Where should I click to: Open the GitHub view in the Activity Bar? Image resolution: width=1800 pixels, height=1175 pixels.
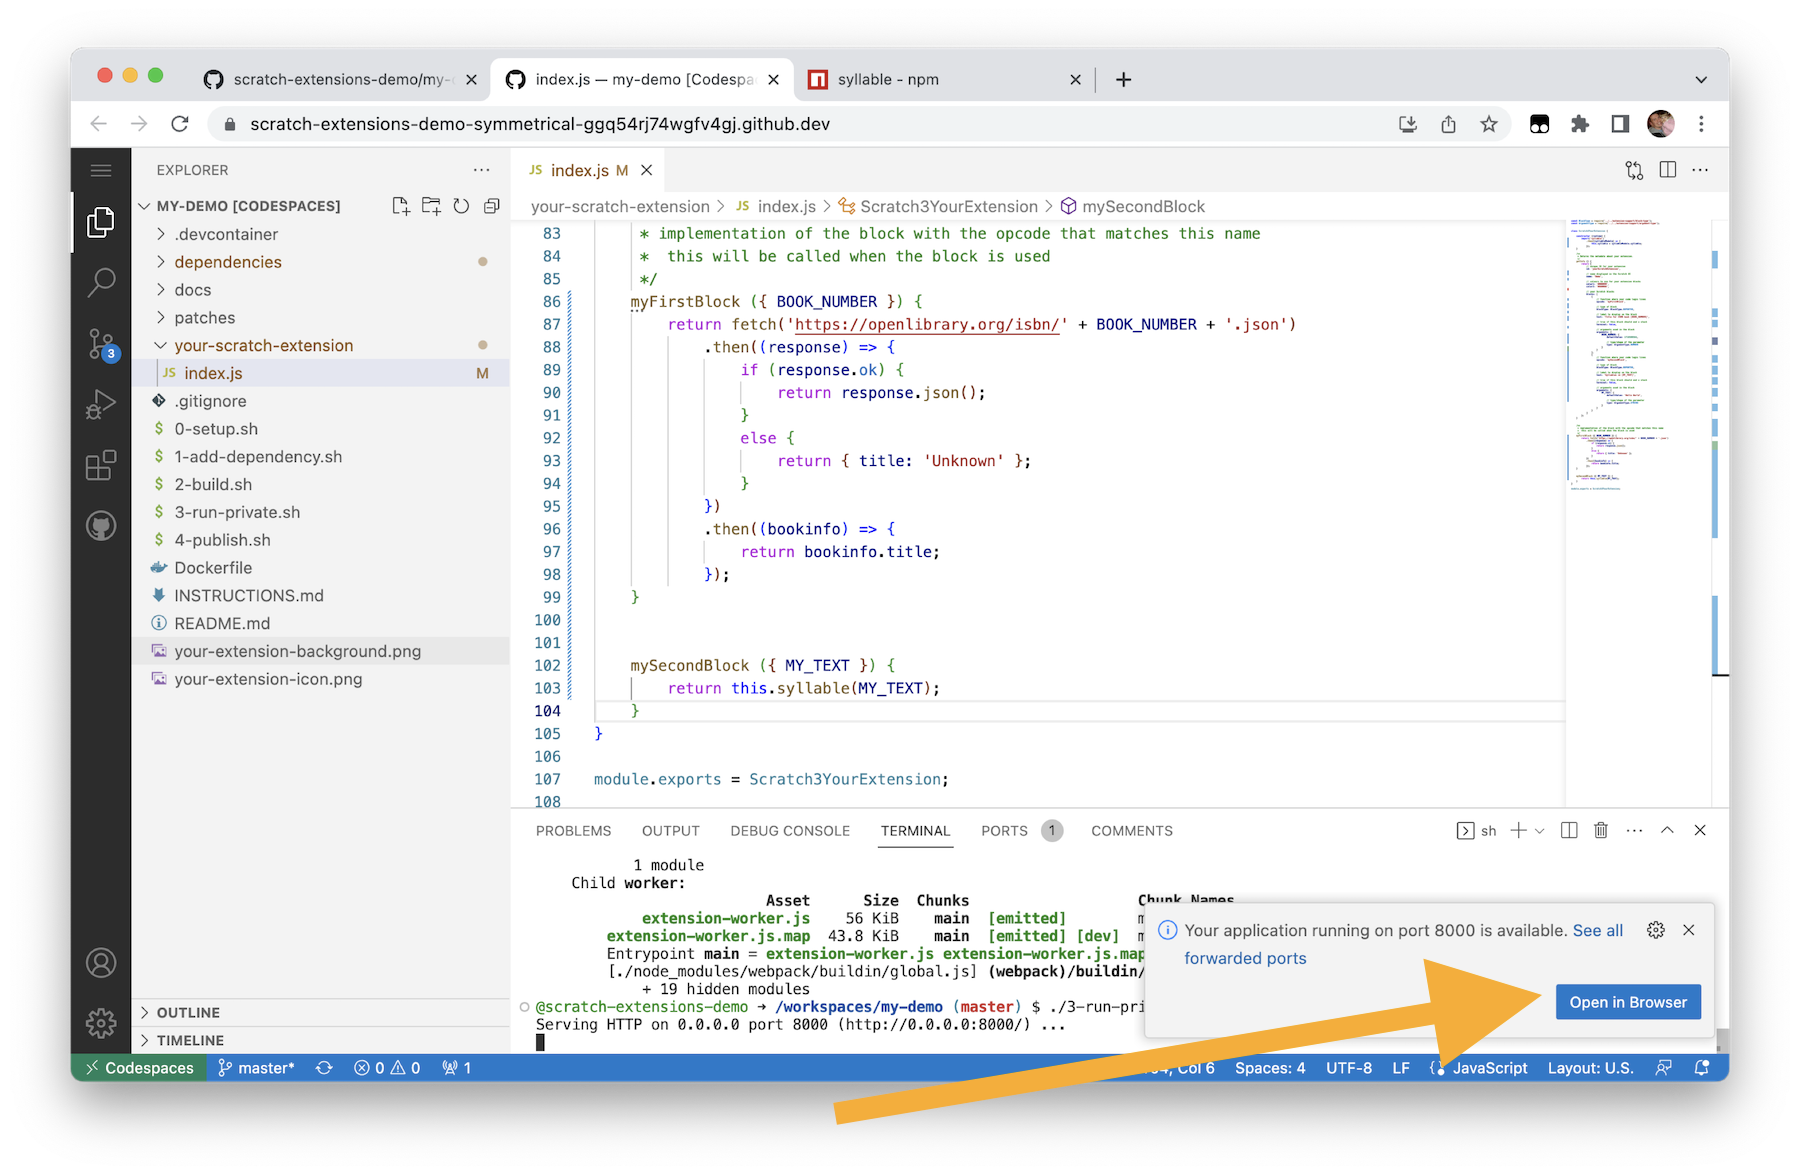[101, 525]
